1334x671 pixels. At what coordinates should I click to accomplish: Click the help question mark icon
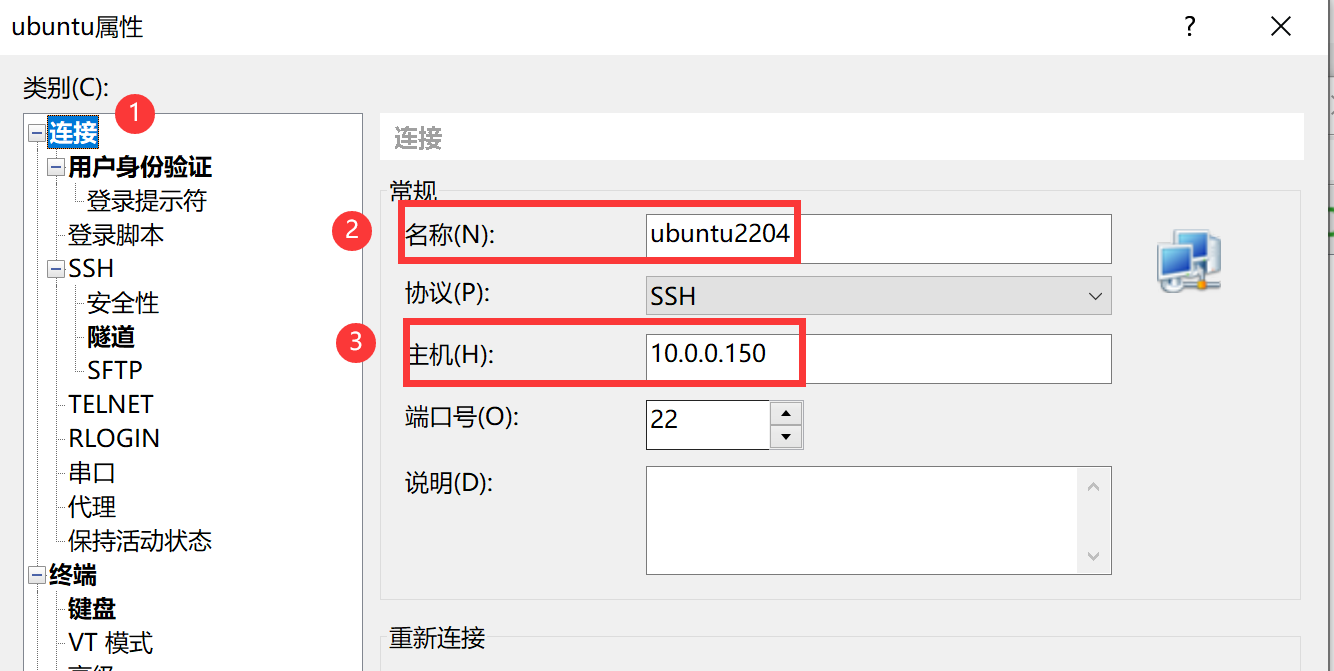(x=1190, y=27)
